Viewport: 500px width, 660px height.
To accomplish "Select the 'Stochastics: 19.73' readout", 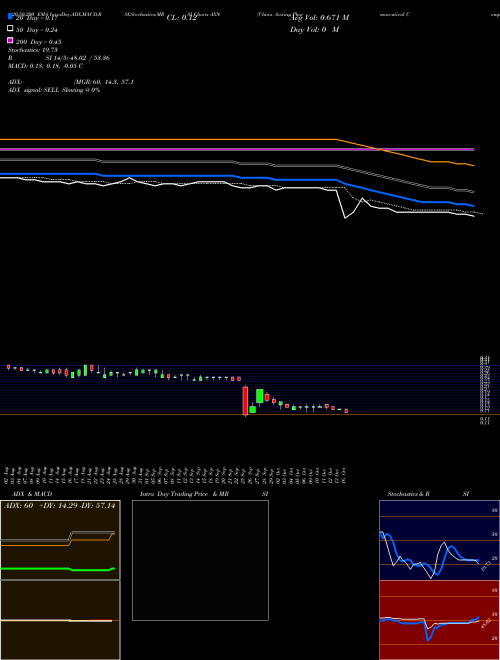I will (32, 50).
